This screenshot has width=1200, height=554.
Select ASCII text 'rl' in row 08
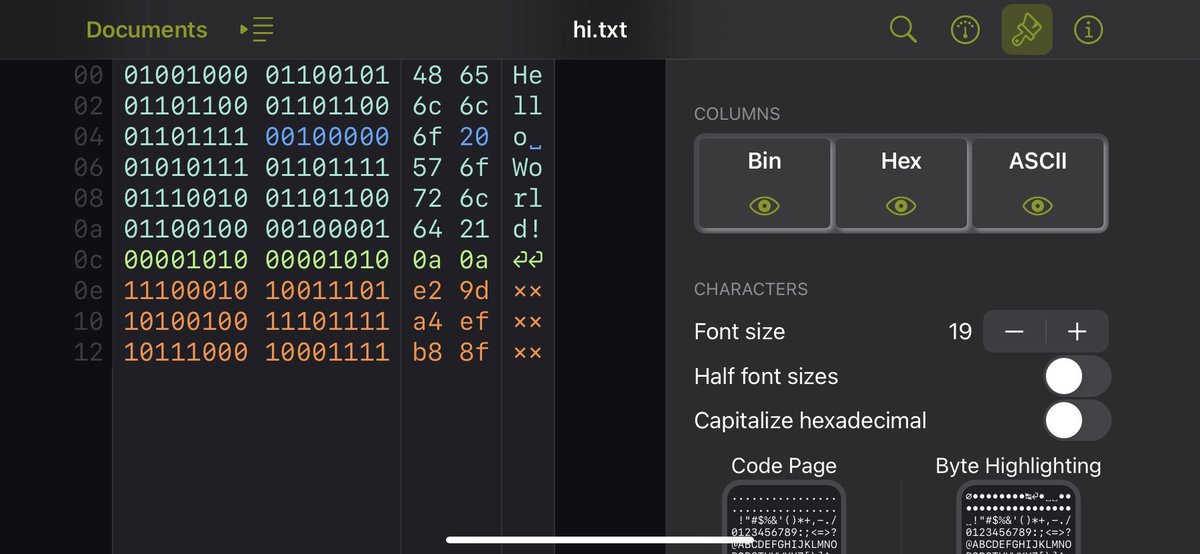pos(527,198)
